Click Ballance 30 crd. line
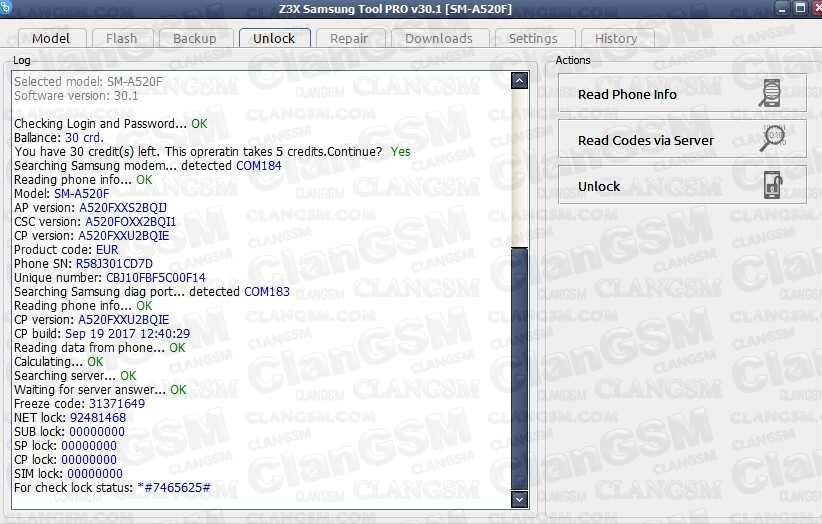The width and height of the screenshot is (822, 524). (x=59, y=137)
